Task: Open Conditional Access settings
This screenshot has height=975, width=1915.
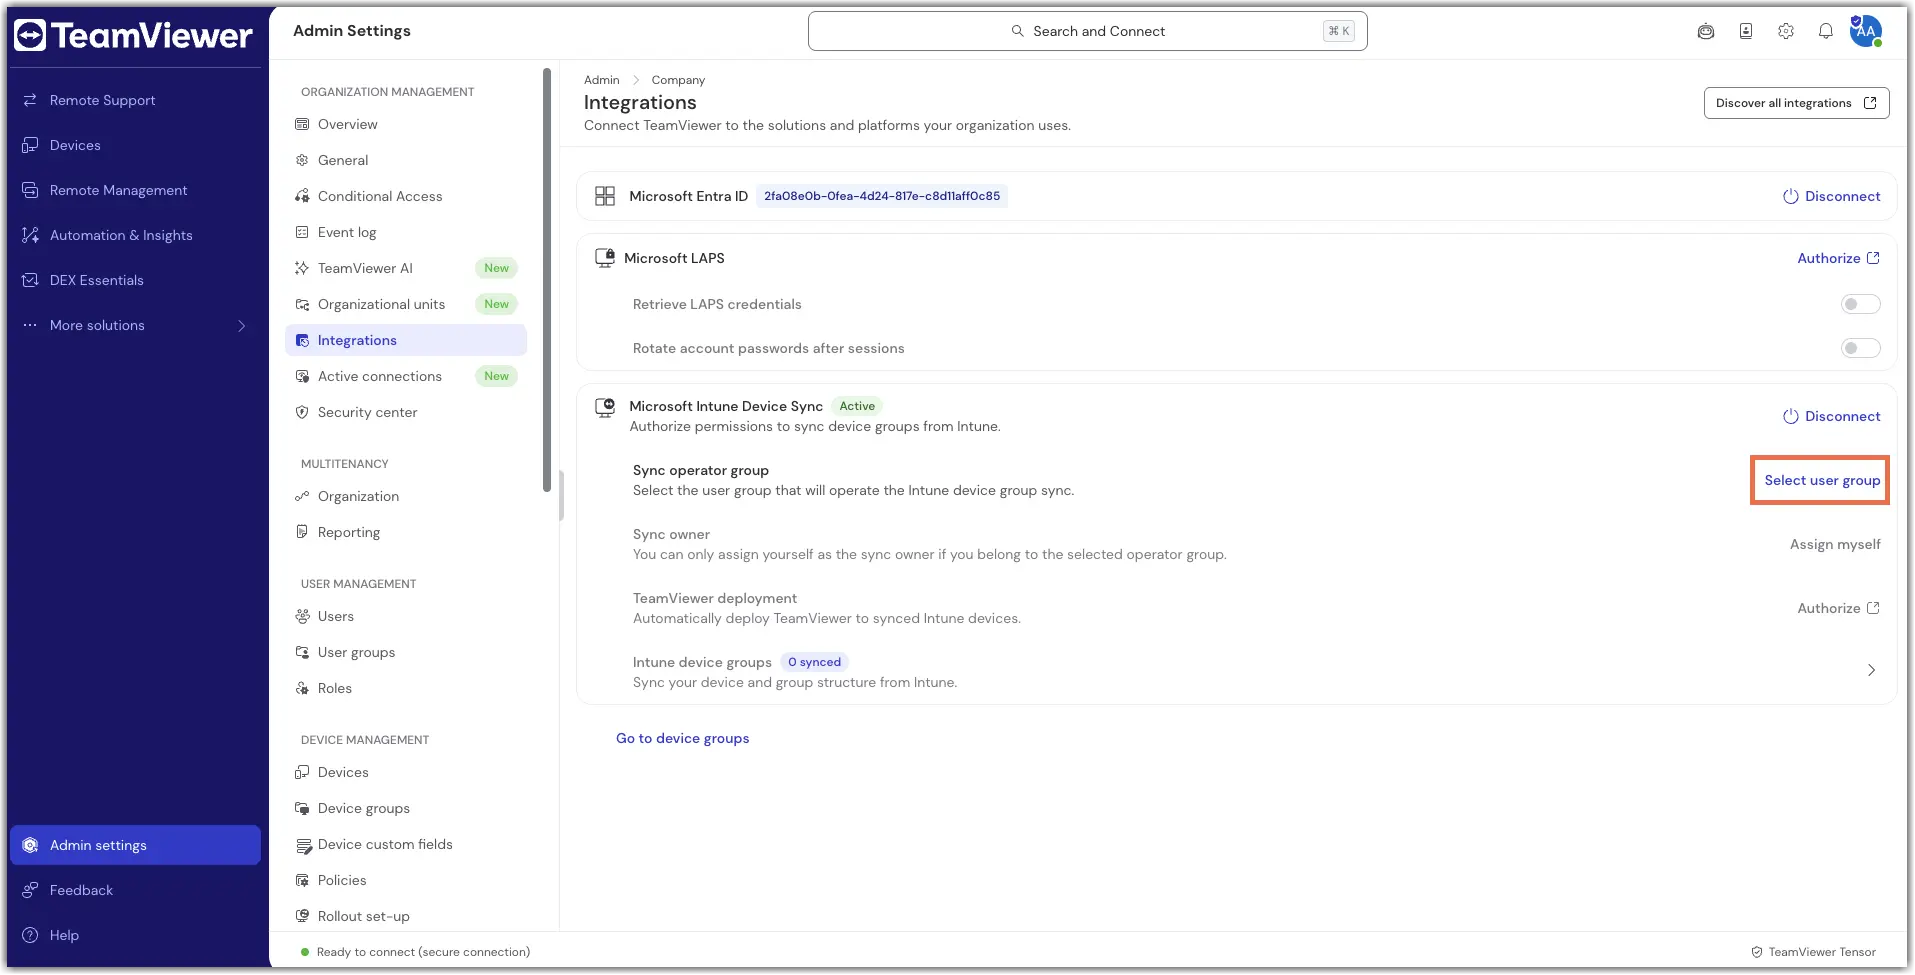Action: point(406,196)
